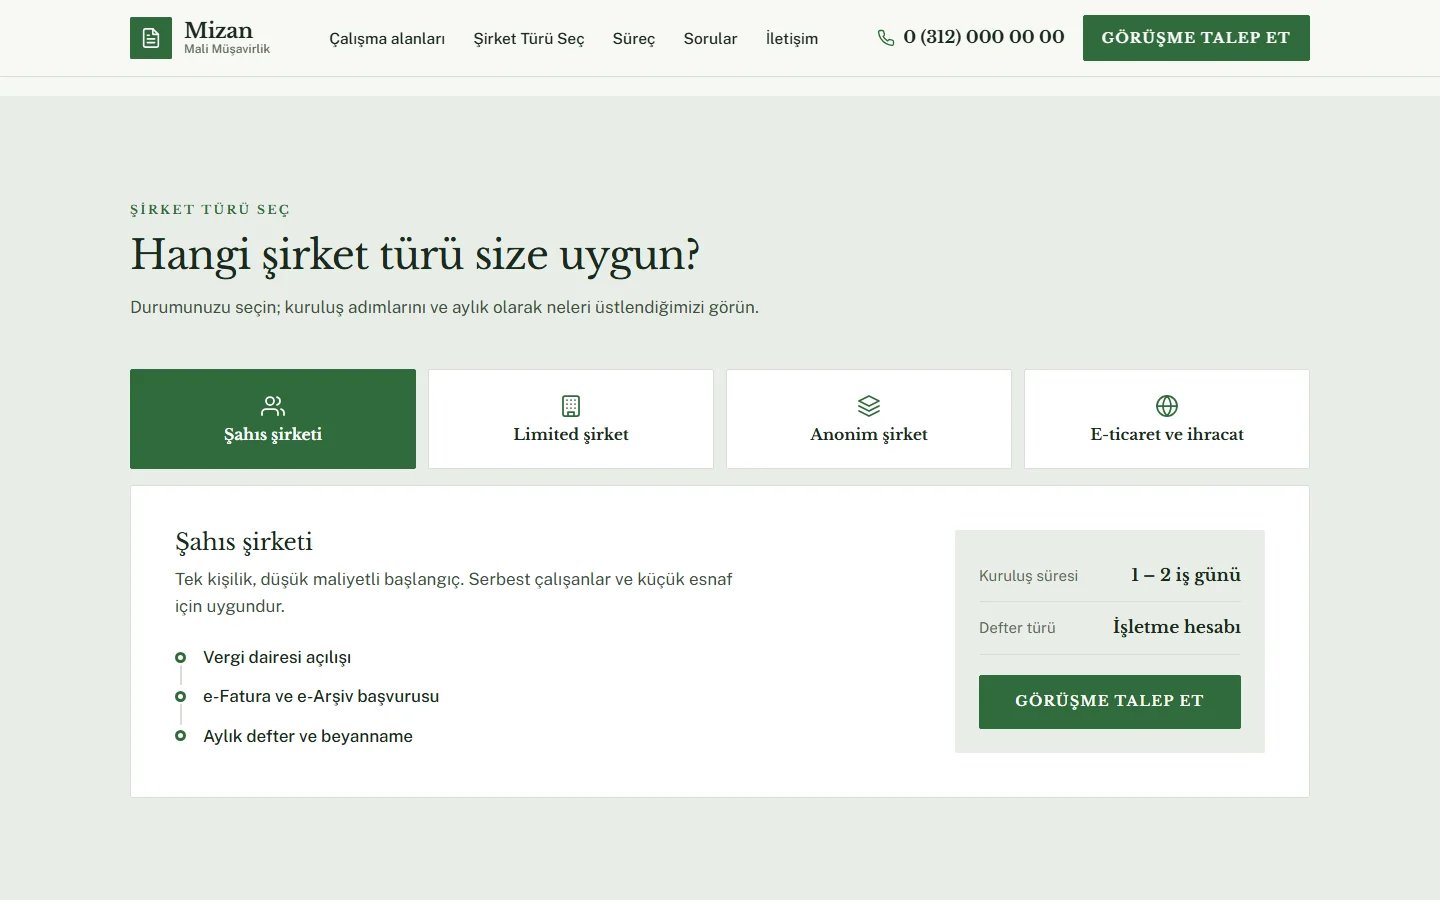Click the people icon on Şahıs şirketi tab
The height and width of the screenshot is (900, 1440).
click(273, 406)
